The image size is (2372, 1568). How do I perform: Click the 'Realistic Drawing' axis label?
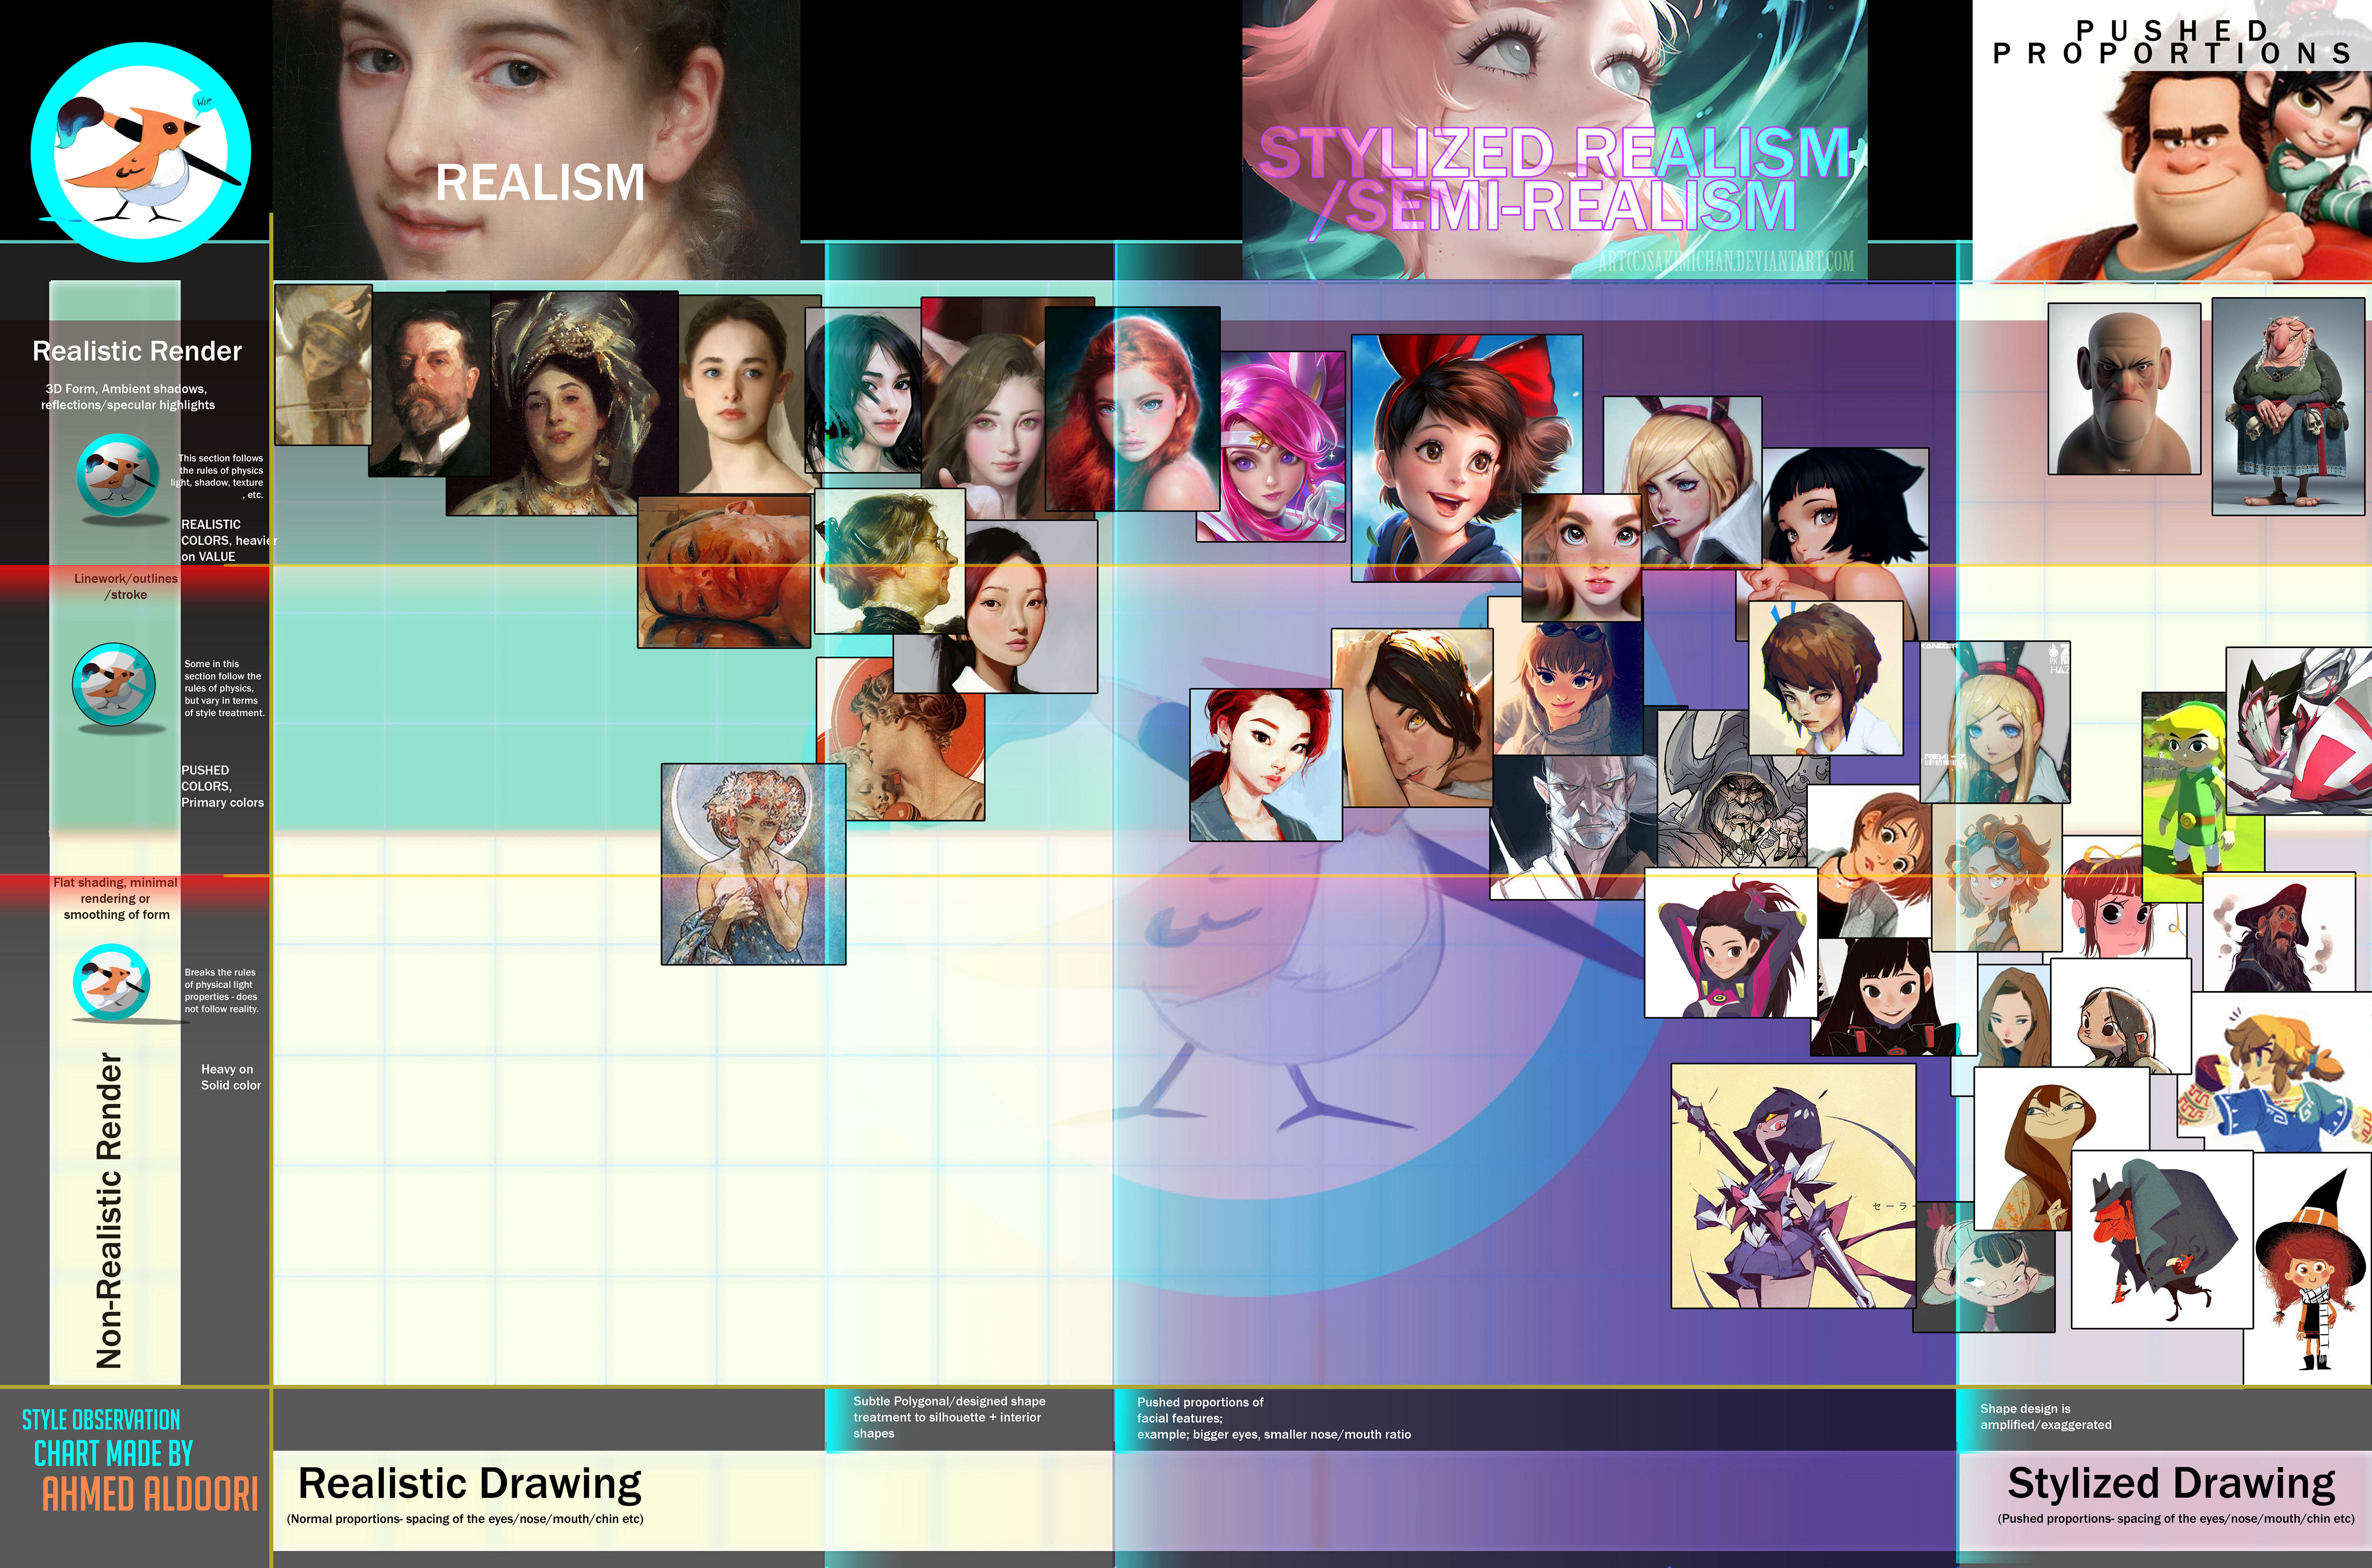(470, 1483)
